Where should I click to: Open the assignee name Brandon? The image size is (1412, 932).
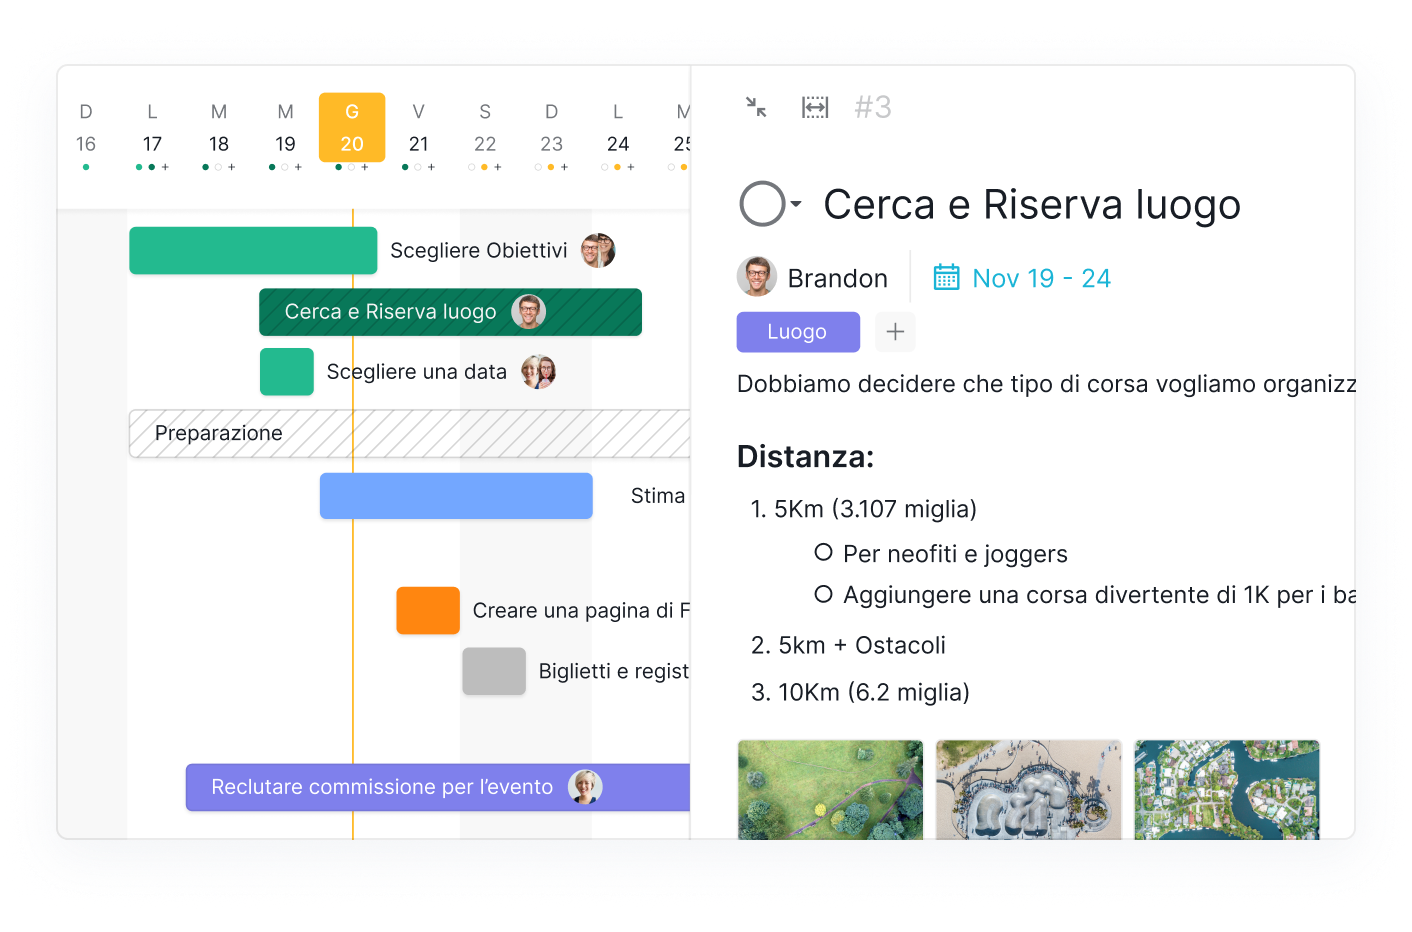(x=837, y=278)
